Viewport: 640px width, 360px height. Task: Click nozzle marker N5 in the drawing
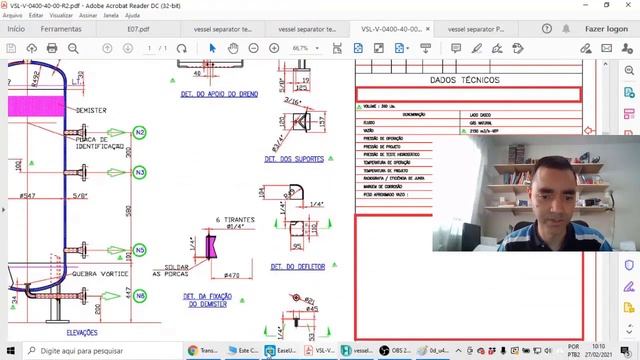[x=140, y=250]
